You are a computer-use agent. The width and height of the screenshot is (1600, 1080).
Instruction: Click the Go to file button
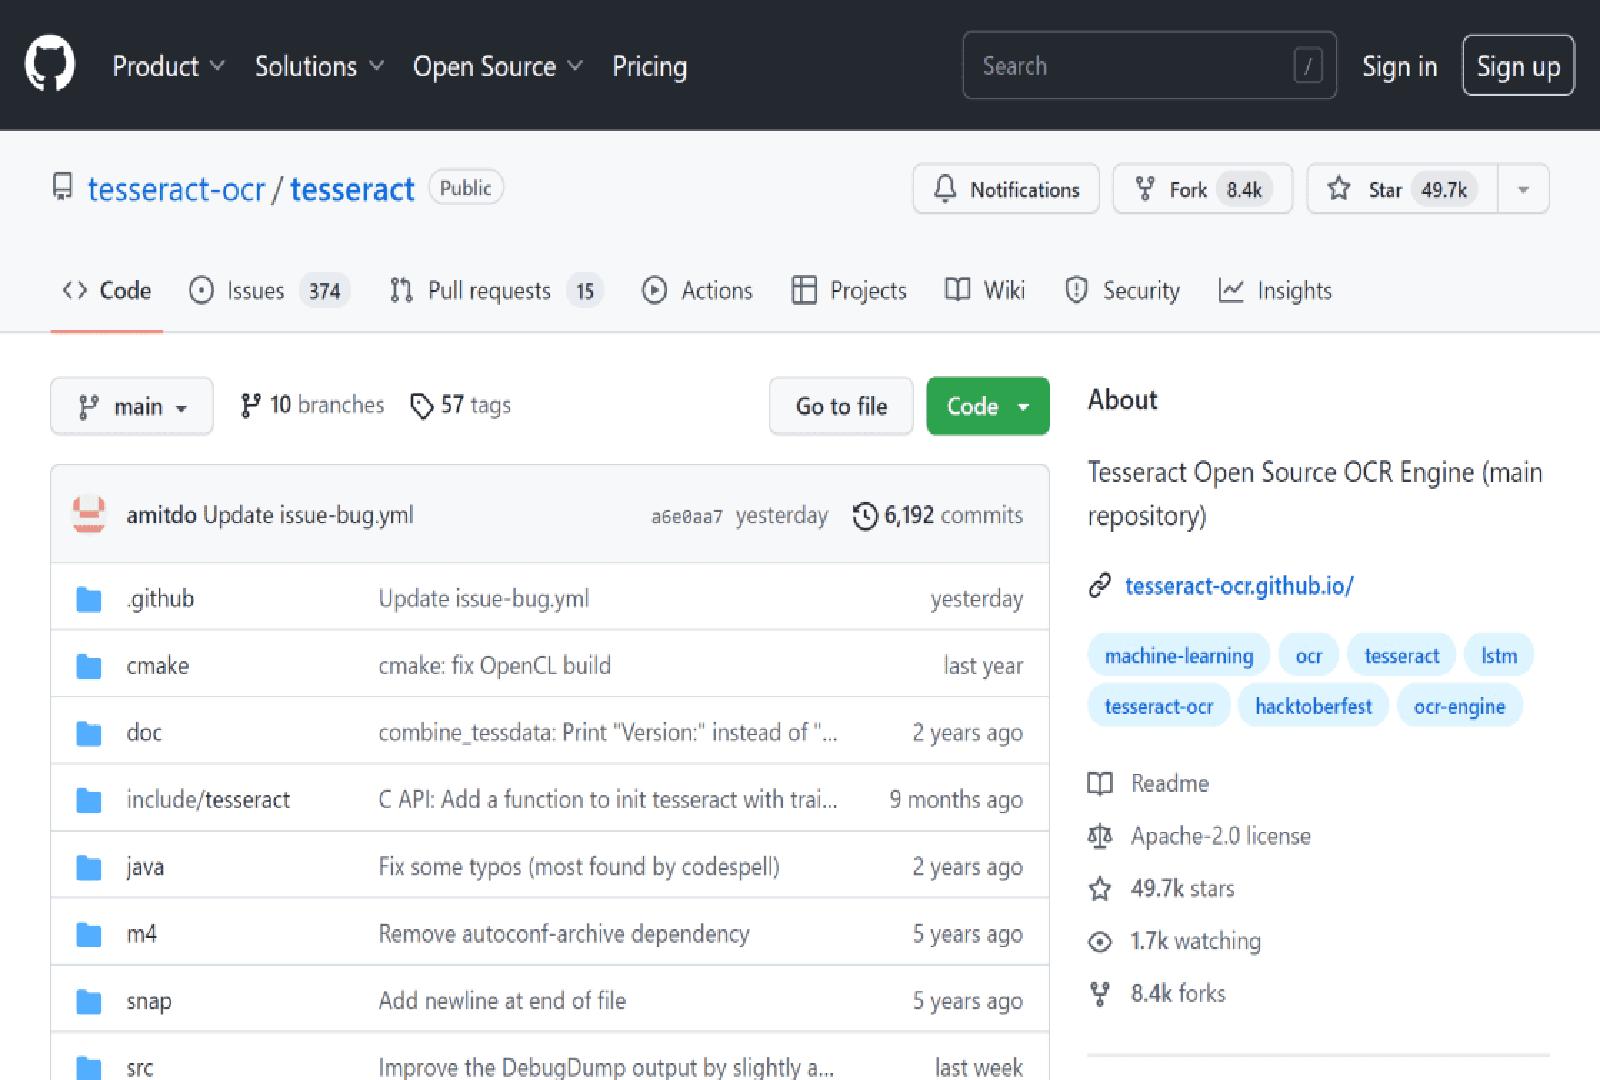pos(841,407)
